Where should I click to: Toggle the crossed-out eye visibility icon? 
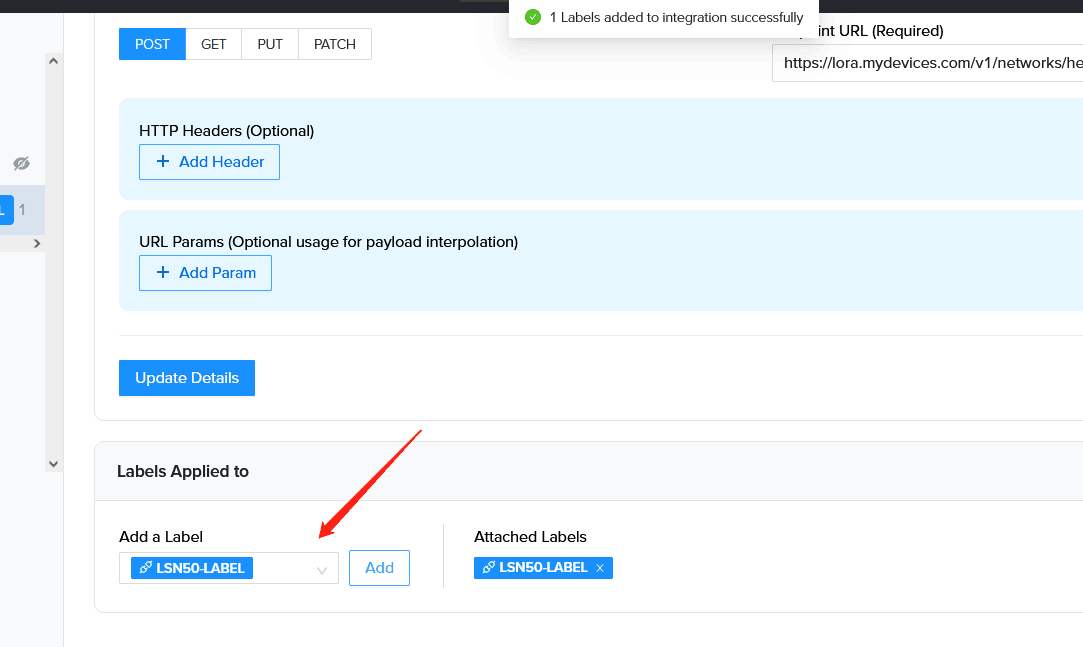(21, 164)
